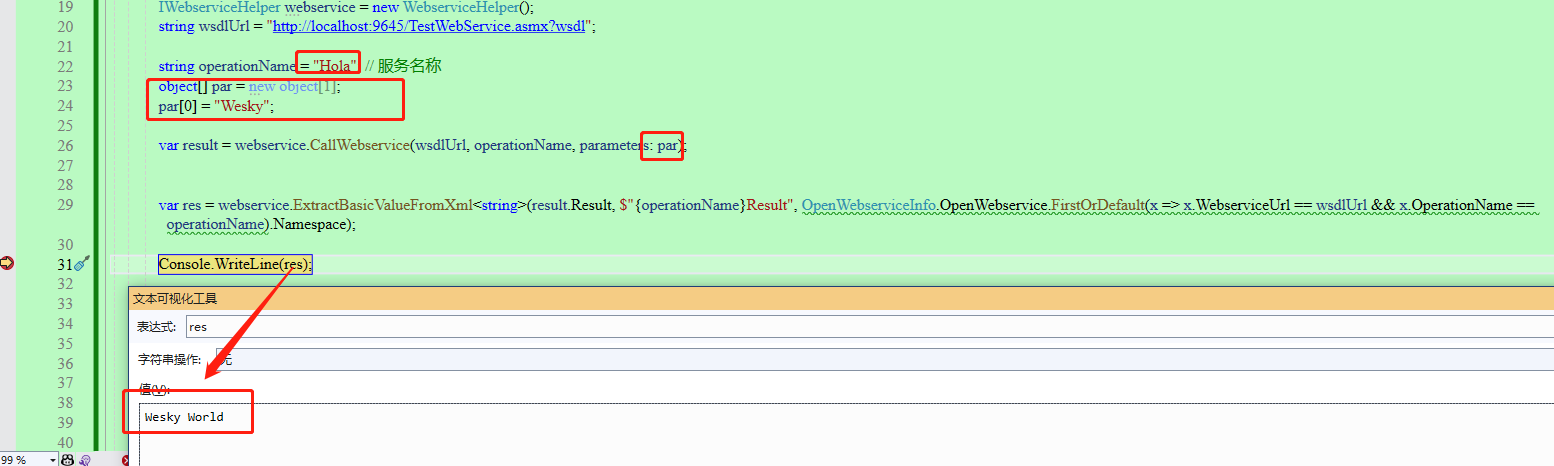The image size is (1554, 466).
Task: Click the purple icon in bottom status strip
Action: point(86,459)
